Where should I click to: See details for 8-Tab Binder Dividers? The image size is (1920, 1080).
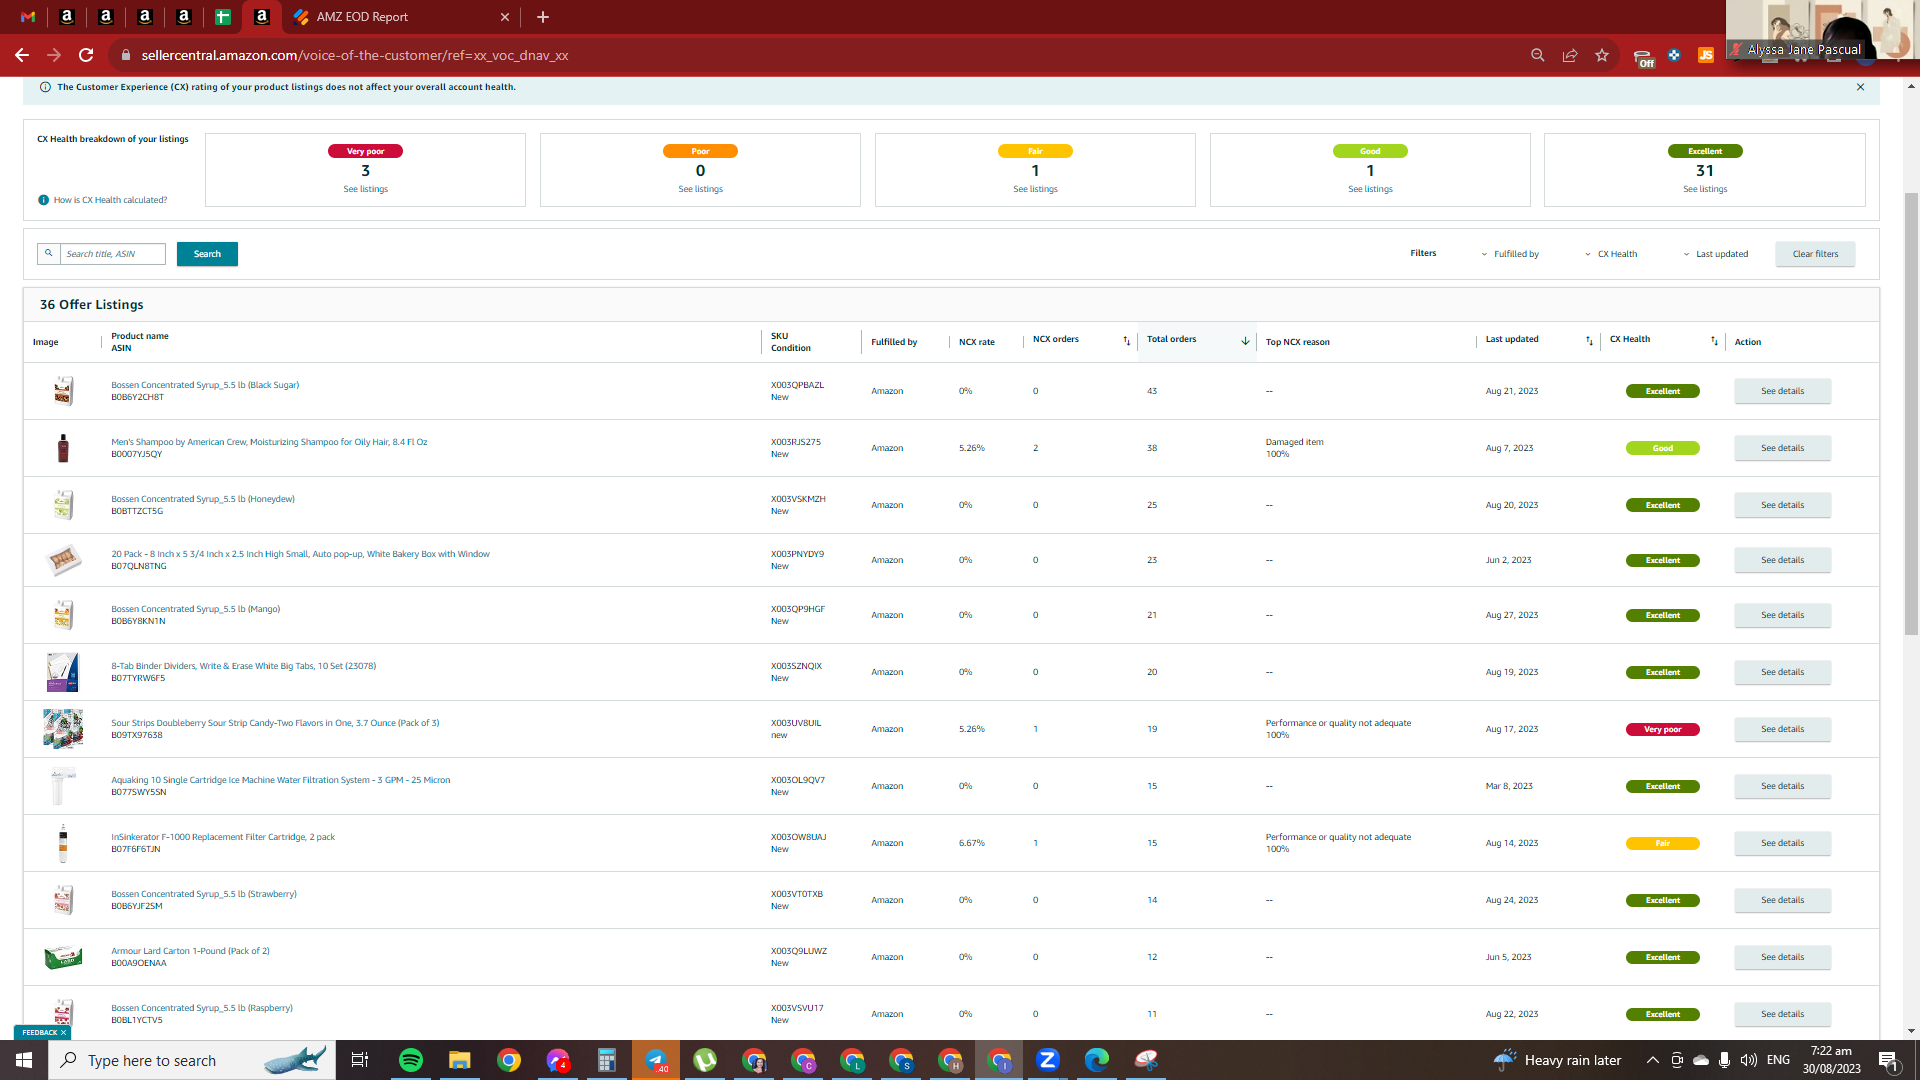1782,672
